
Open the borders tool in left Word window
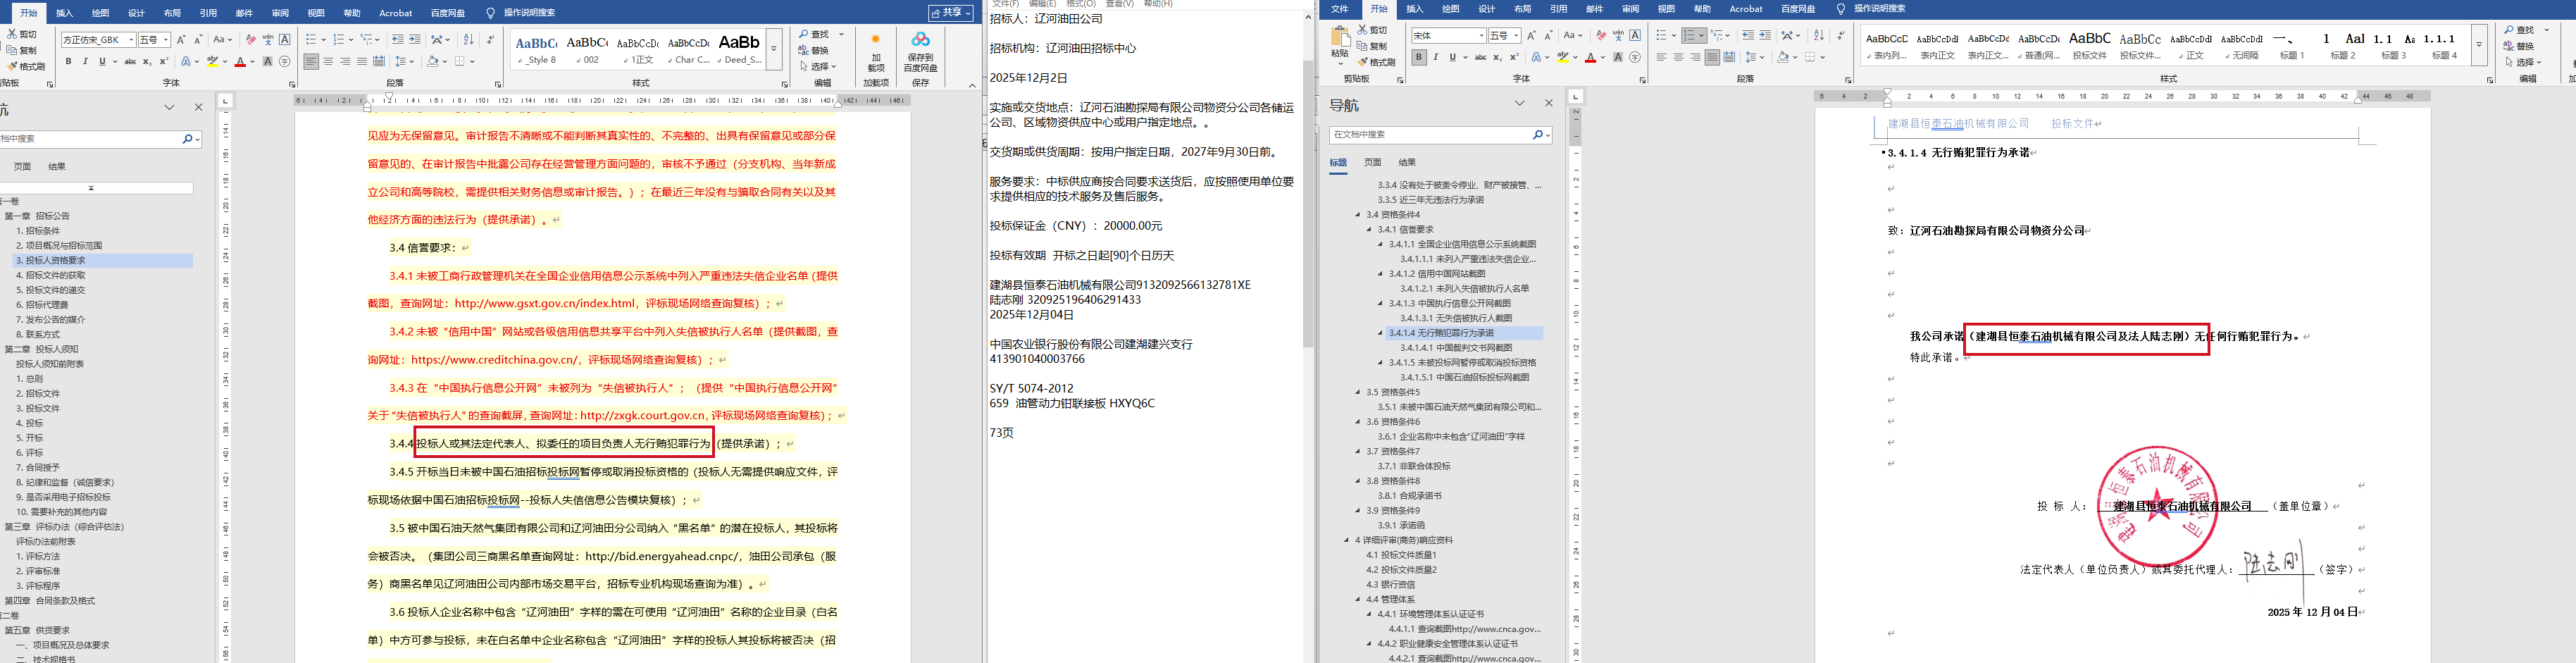tap(460, 62)
